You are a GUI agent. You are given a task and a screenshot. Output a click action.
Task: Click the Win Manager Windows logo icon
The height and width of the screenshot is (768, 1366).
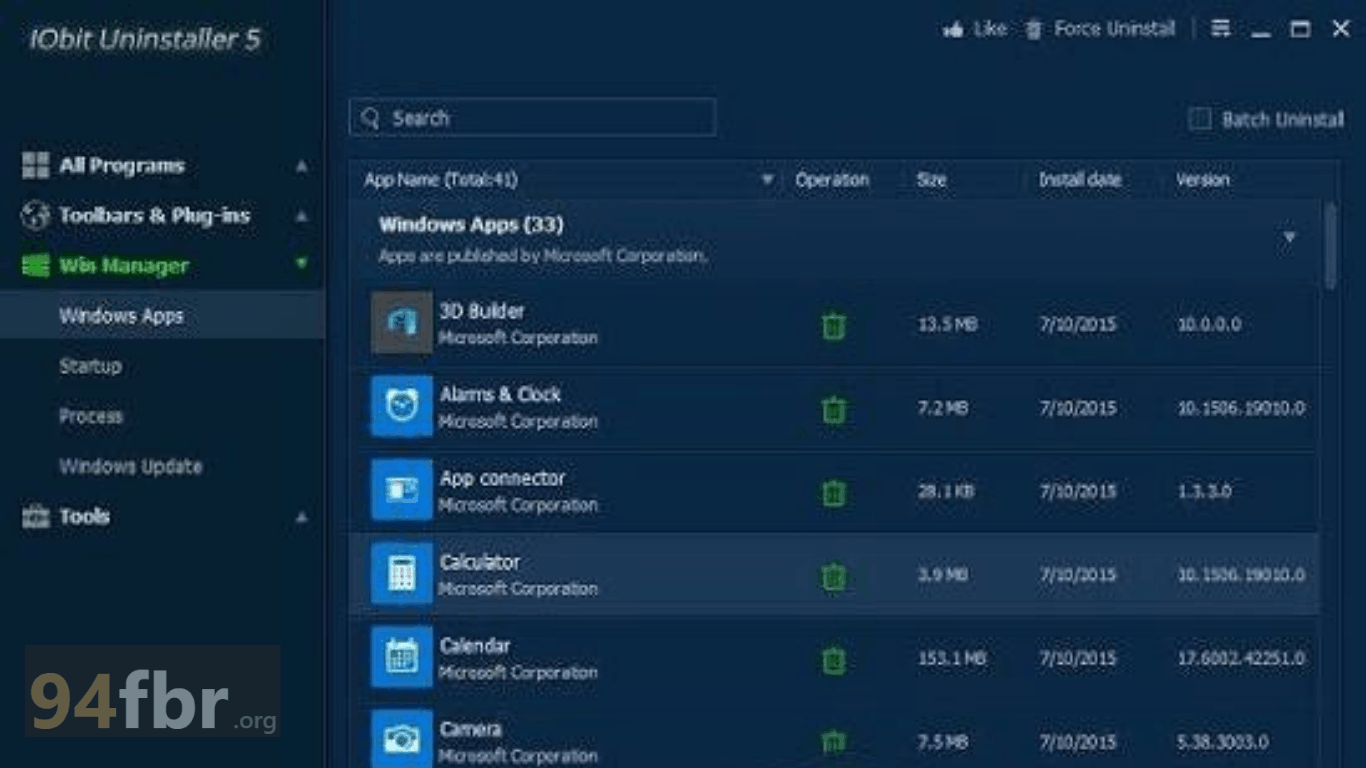pyautogui.click(x=35, y=266)
